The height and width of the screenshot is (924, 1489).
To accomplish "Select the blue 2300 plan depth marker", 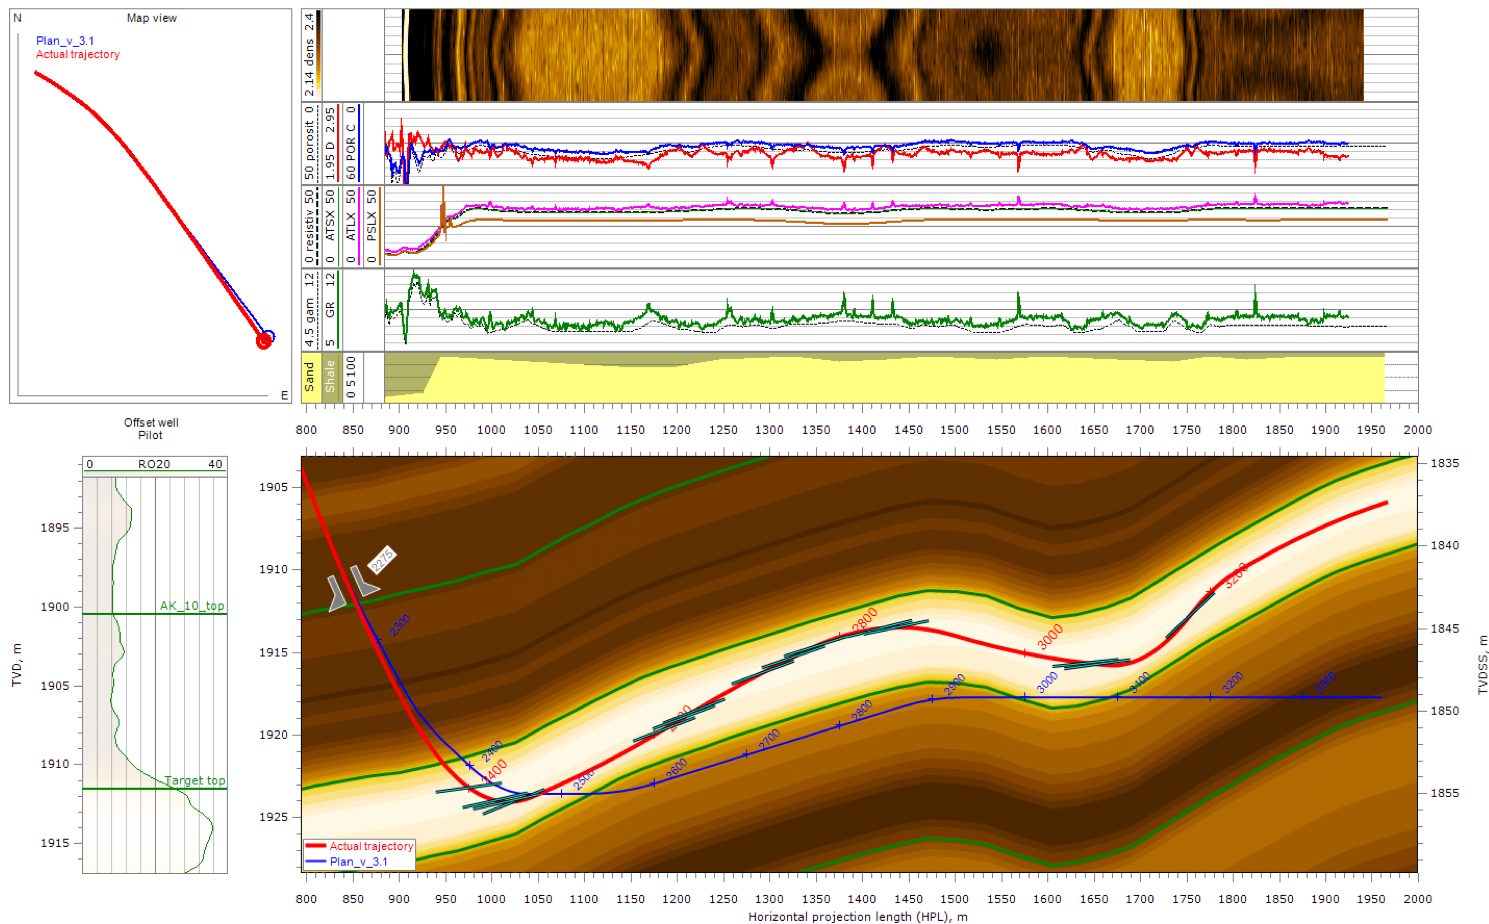I will click(399, 625).
